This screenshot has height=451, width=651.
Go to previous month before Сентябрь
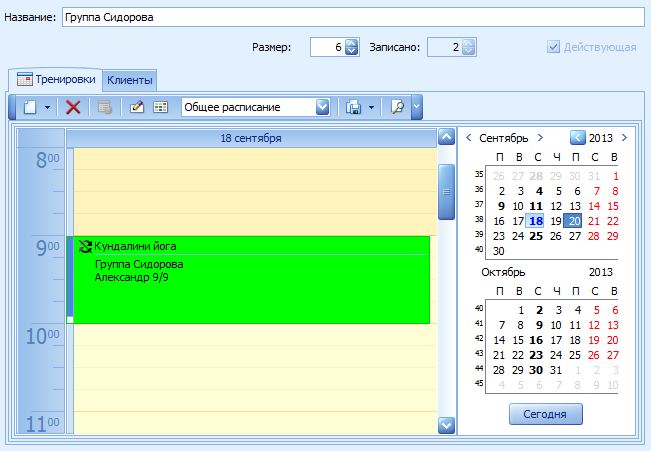469,137
